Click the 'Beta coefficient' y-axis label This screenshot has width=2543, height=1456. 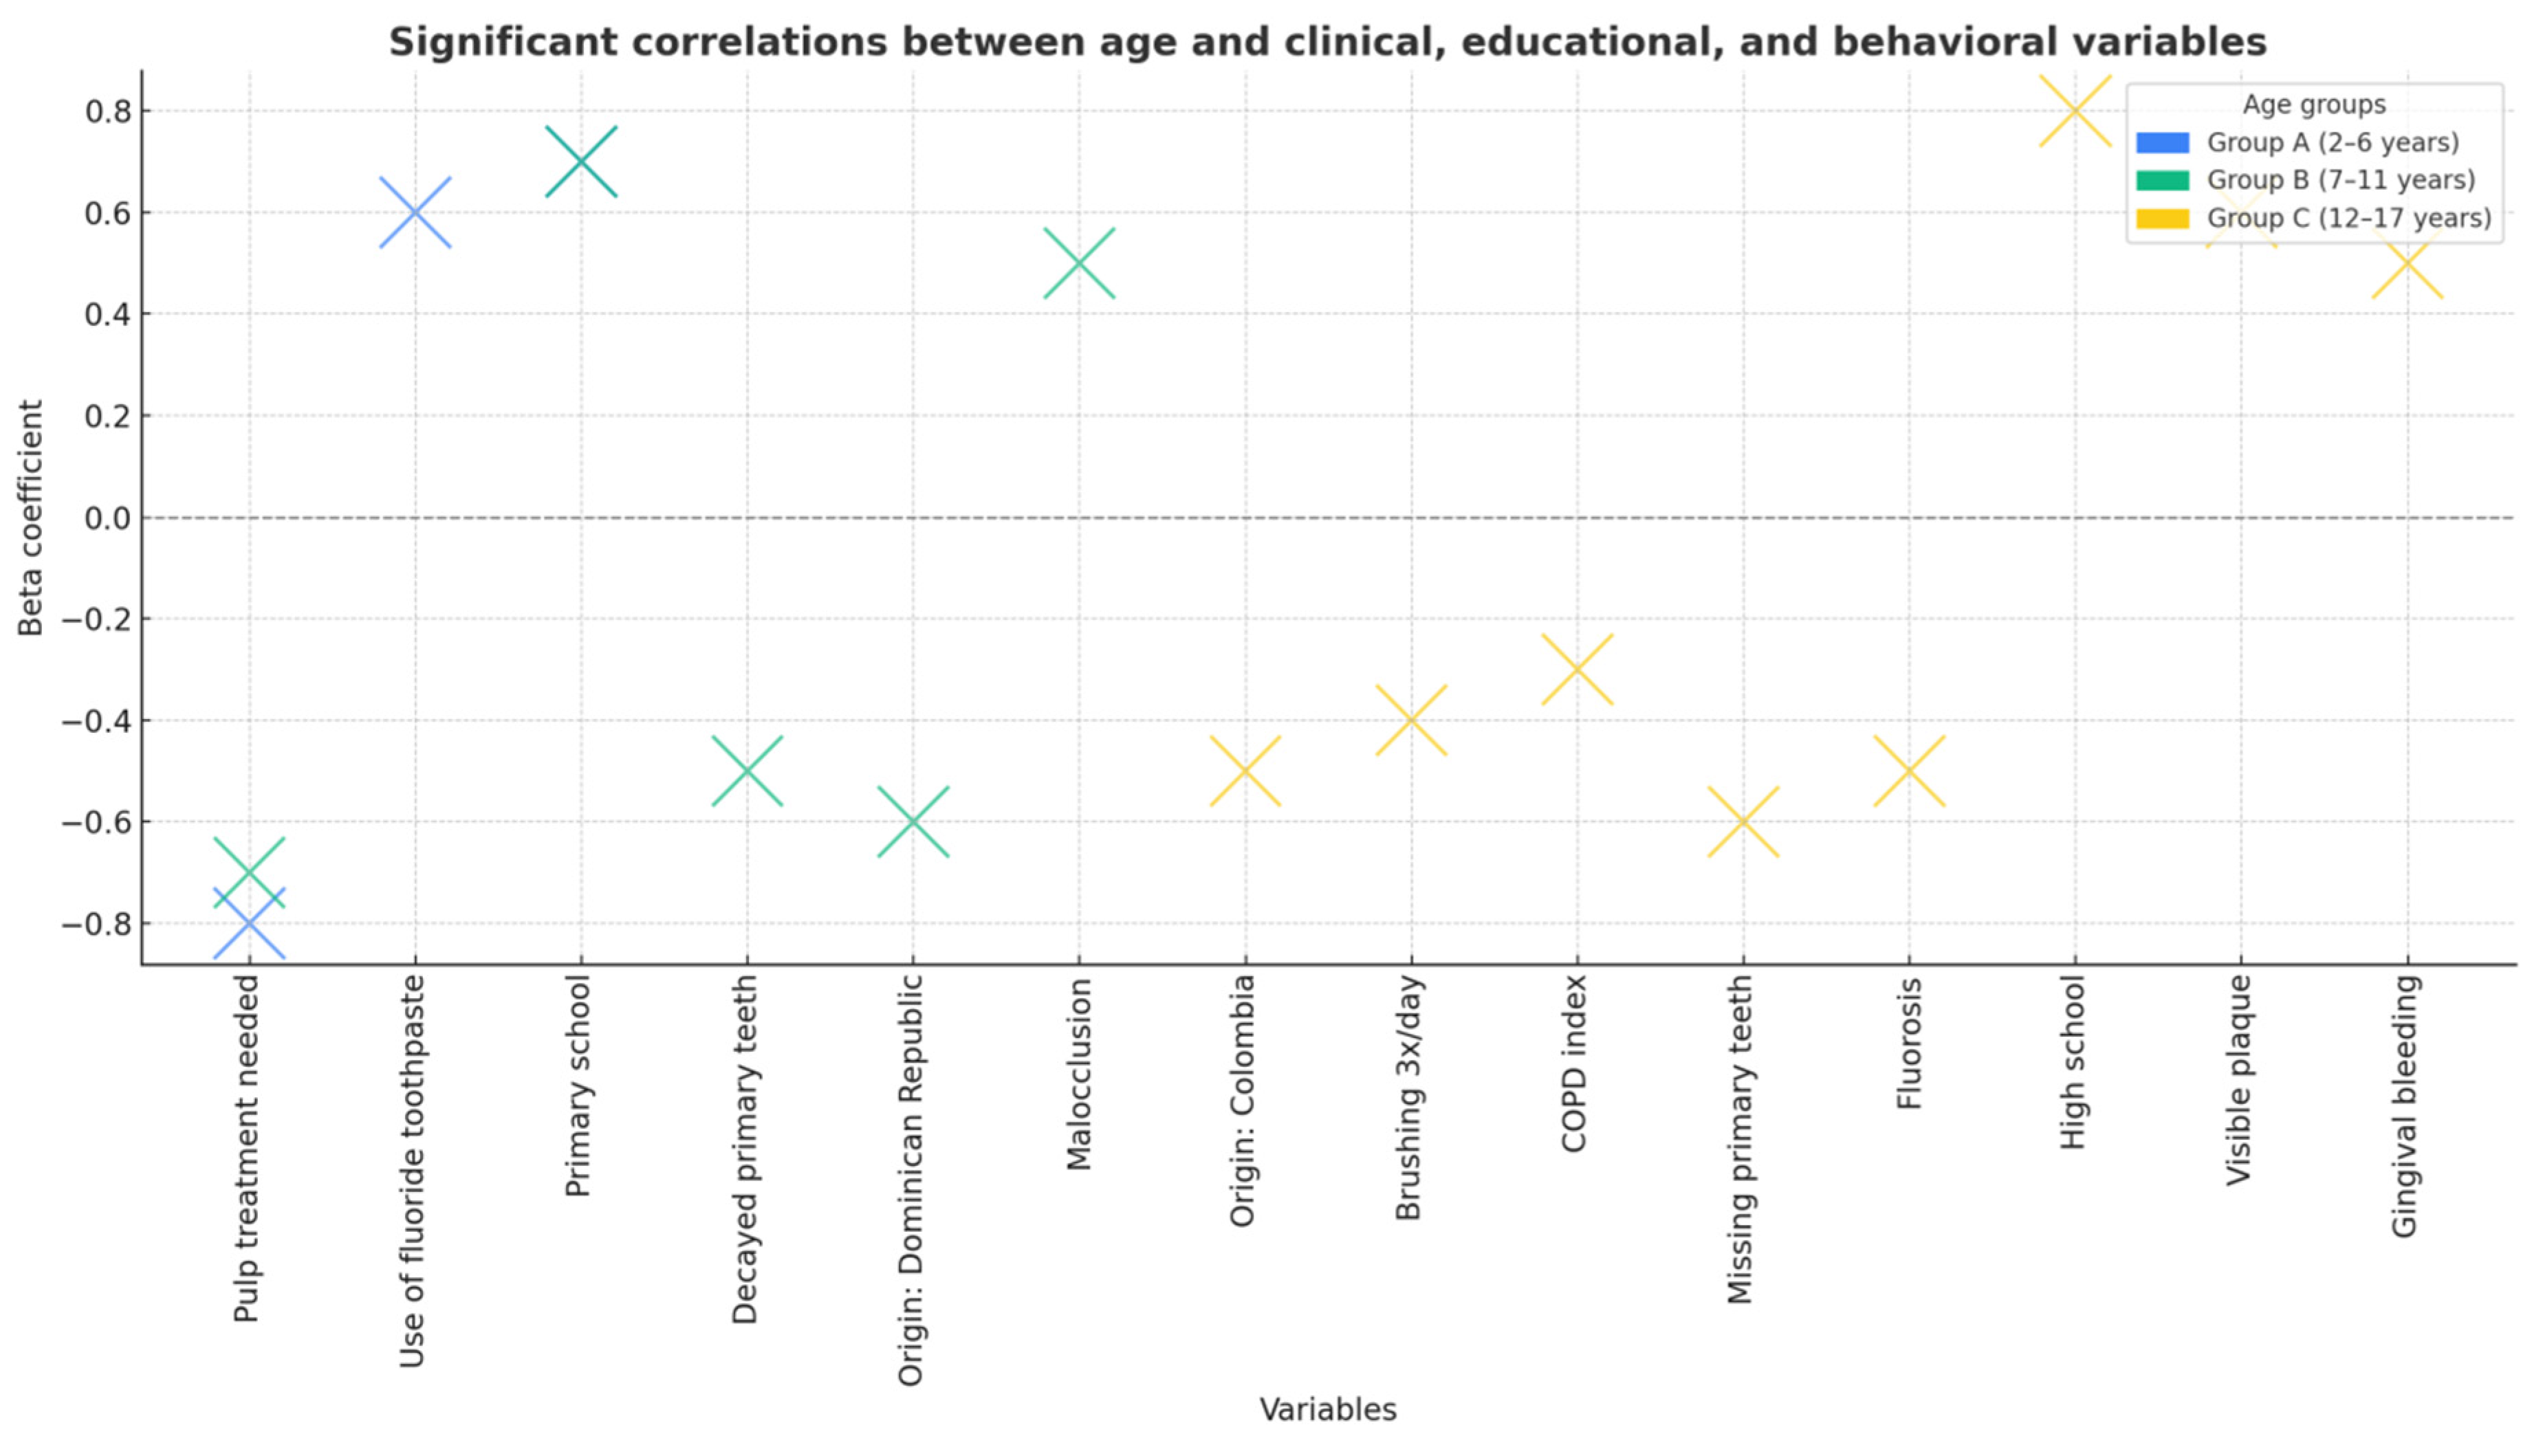click(31, 517)
